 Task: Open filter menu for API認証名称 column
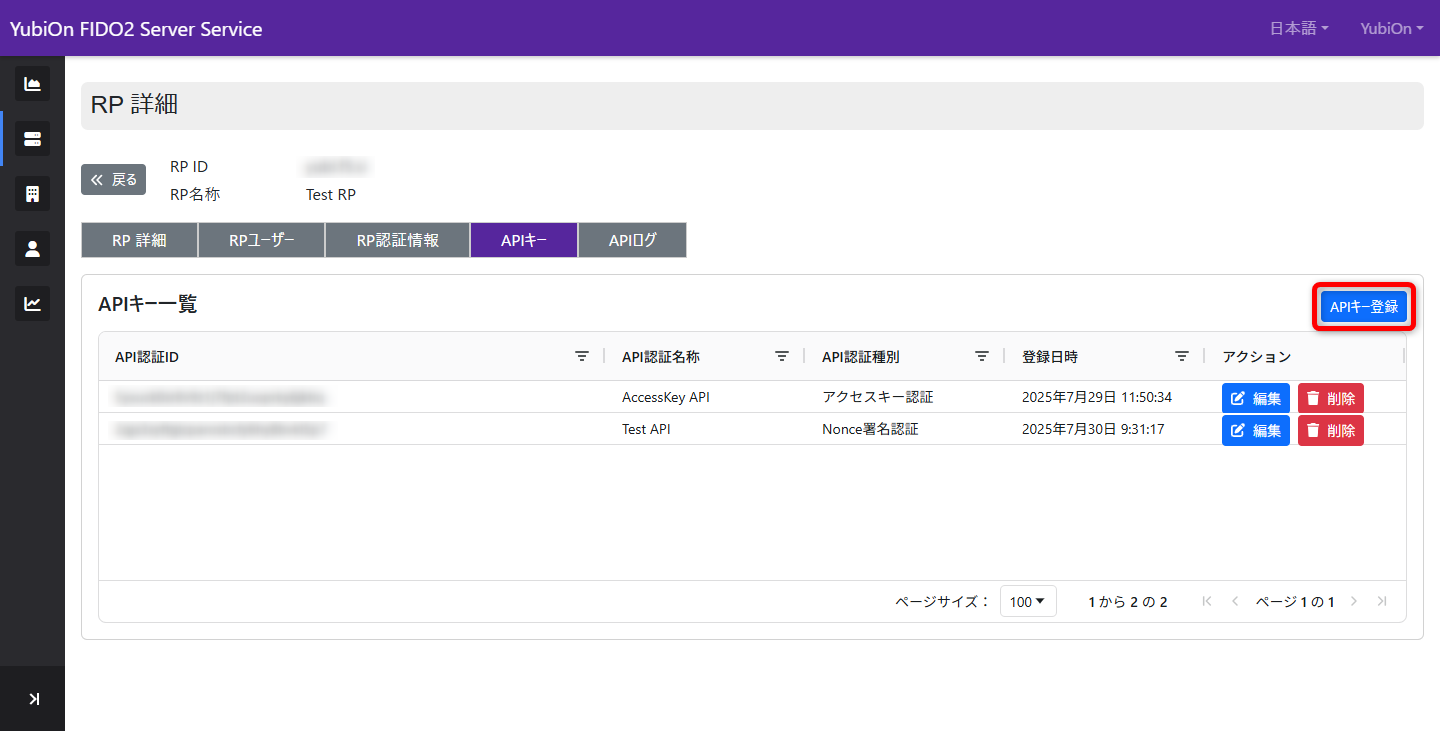(x=782, y=356)
